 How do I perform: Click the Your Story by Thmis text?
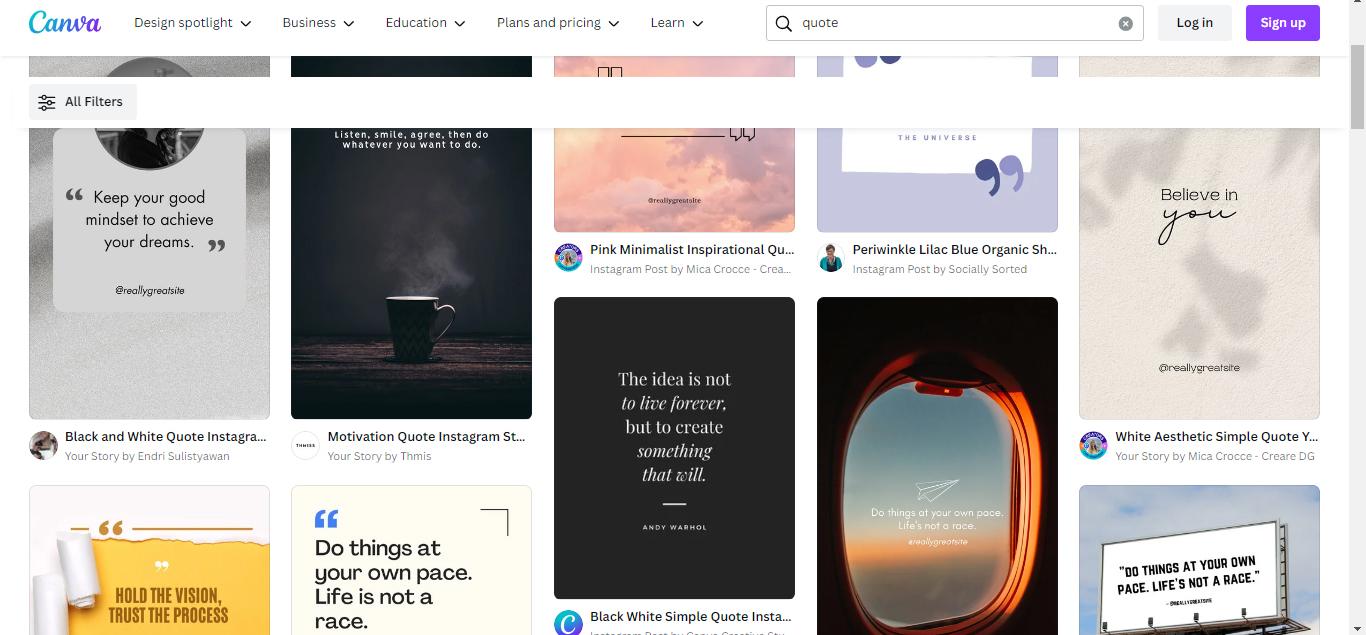click(x=379, y=456)
